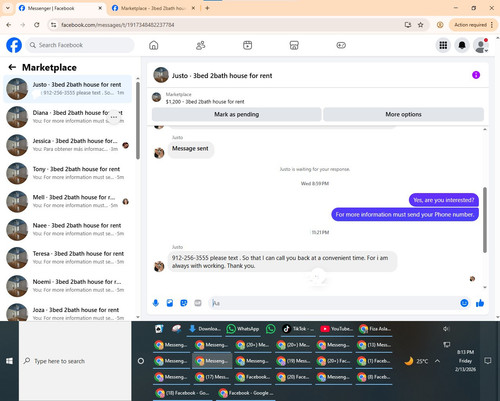Open the Mell conversation
The width and height of the screenshot is (500, 401).
67,201
